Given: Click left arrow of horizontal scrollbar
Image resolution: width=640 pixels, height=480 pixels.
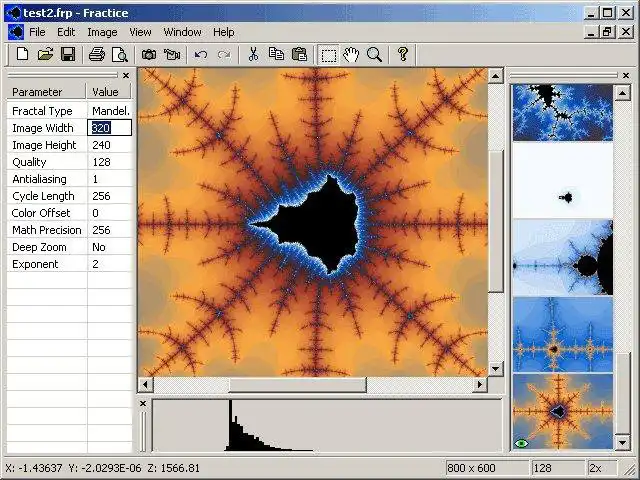Looking at the screenshot, I should coord(146,384).
